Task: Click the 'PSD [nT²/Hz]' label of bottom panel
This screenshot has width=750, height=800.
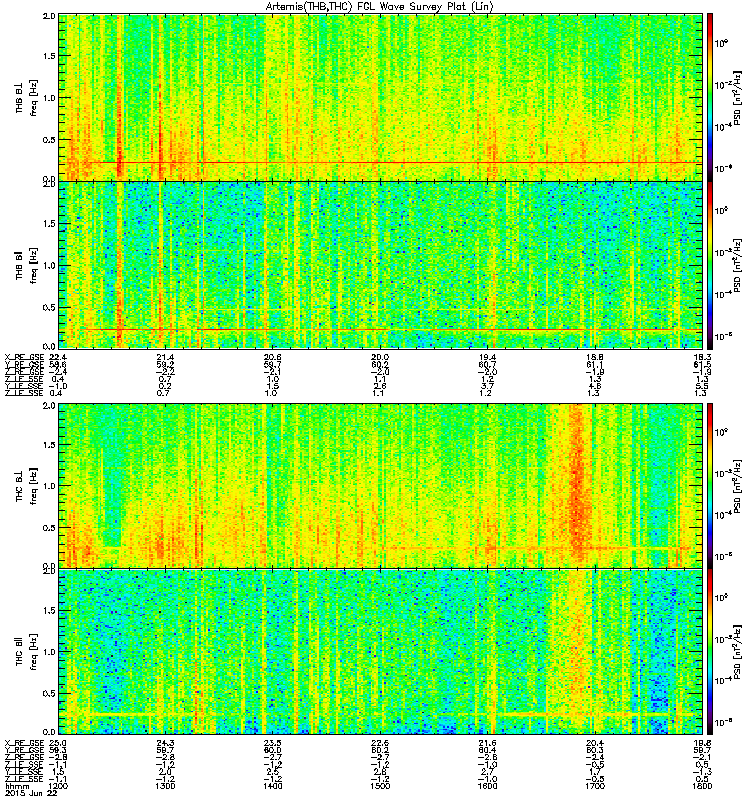Action: point(738,652)
